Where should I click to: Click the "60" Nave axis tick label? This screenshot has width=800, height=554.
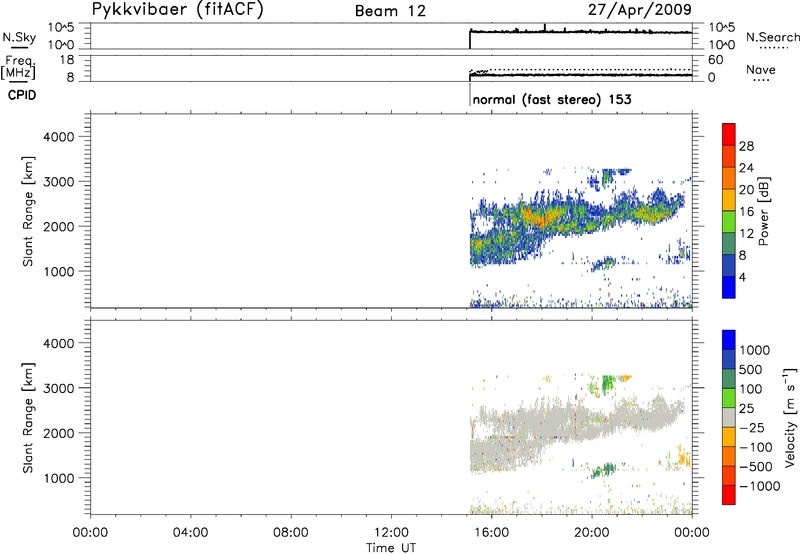(x=715, y=60)
